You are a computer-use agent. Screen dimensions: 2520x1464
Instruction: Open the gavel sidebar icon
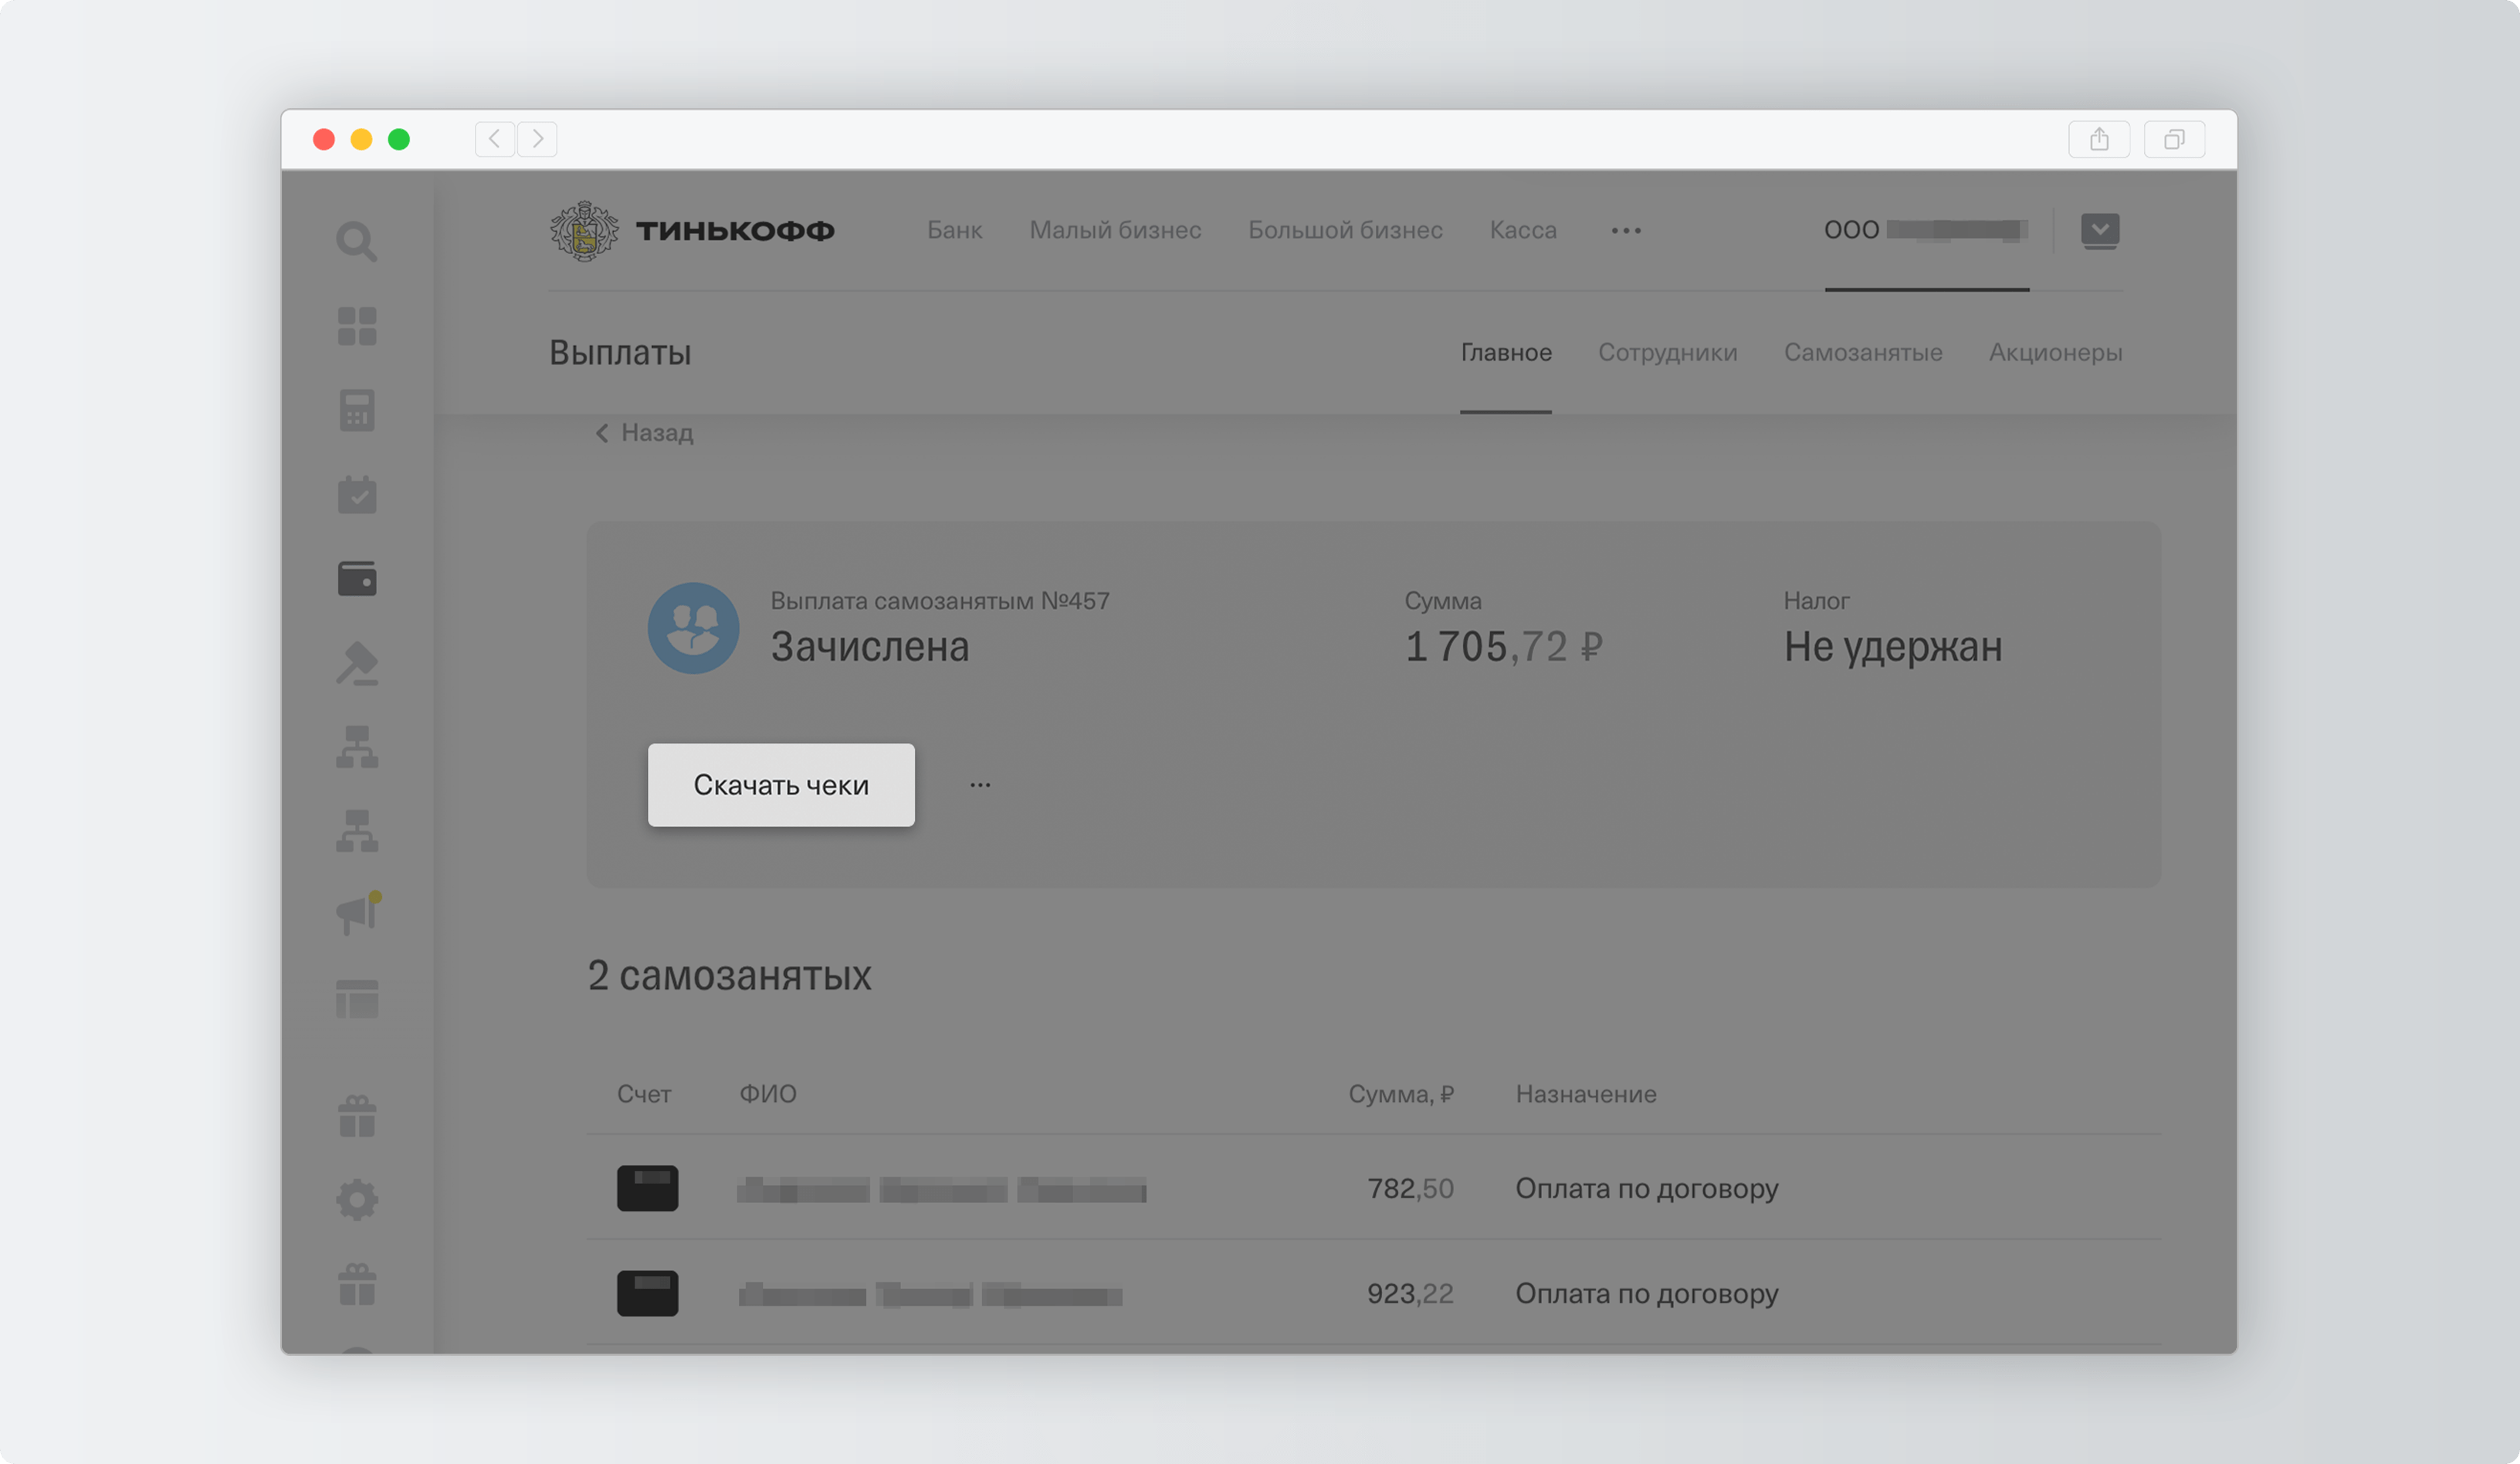[356, 663]
